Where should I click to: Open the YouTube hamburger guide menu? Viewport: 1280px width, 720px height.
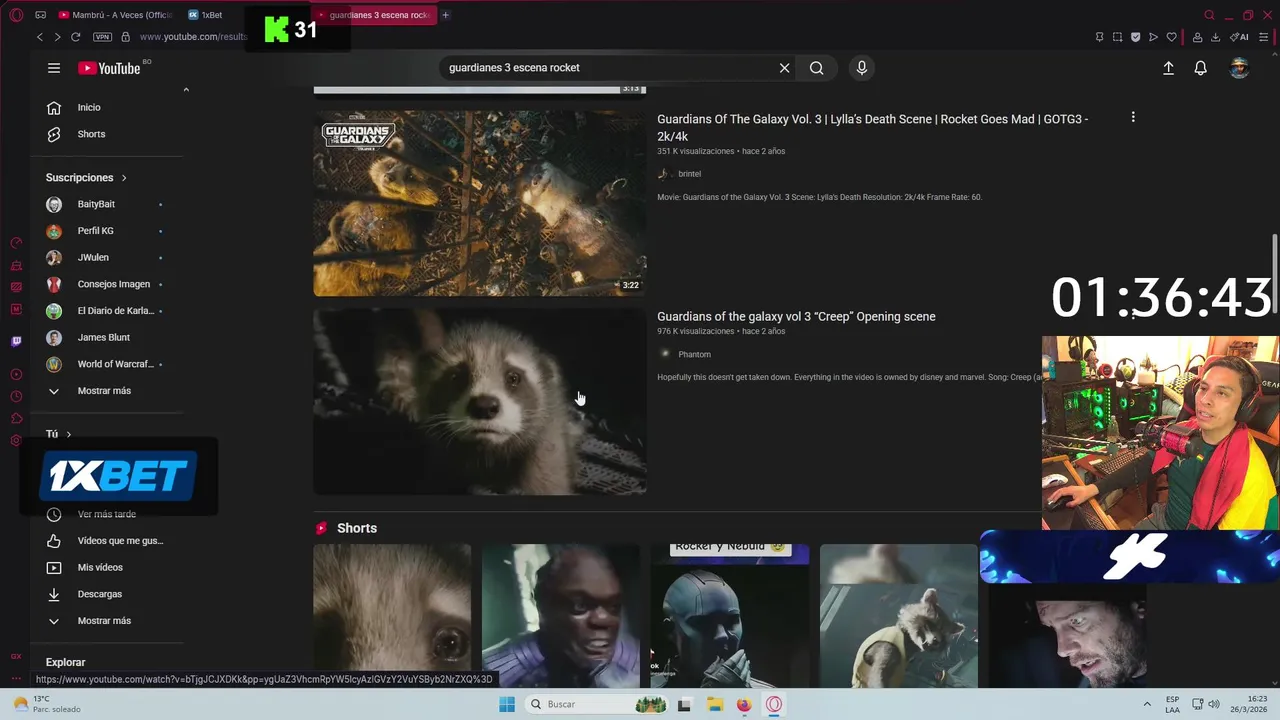tap(54, 68)
